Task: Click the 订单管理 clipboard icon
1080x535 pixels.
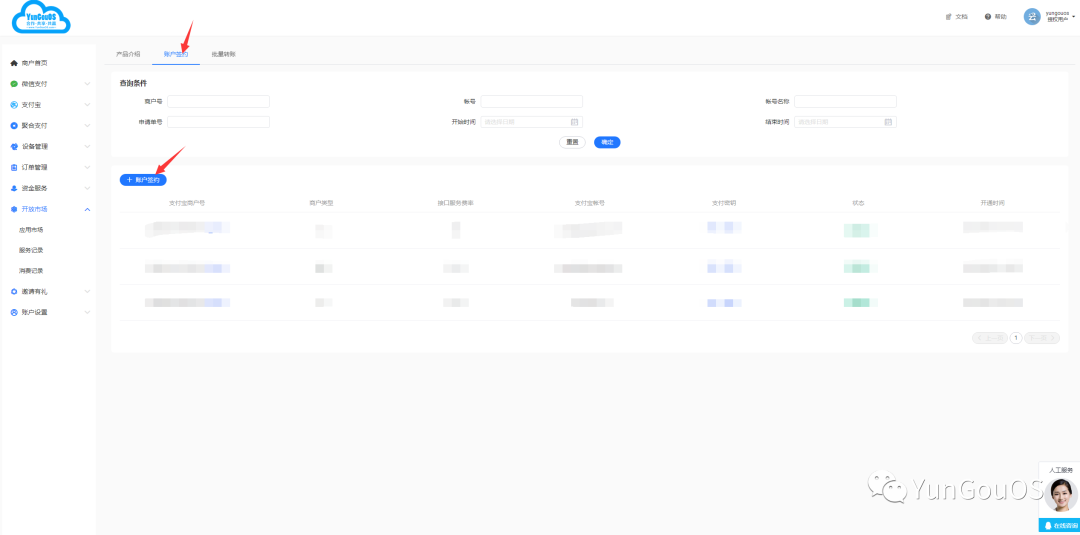Action: (14, 167)
